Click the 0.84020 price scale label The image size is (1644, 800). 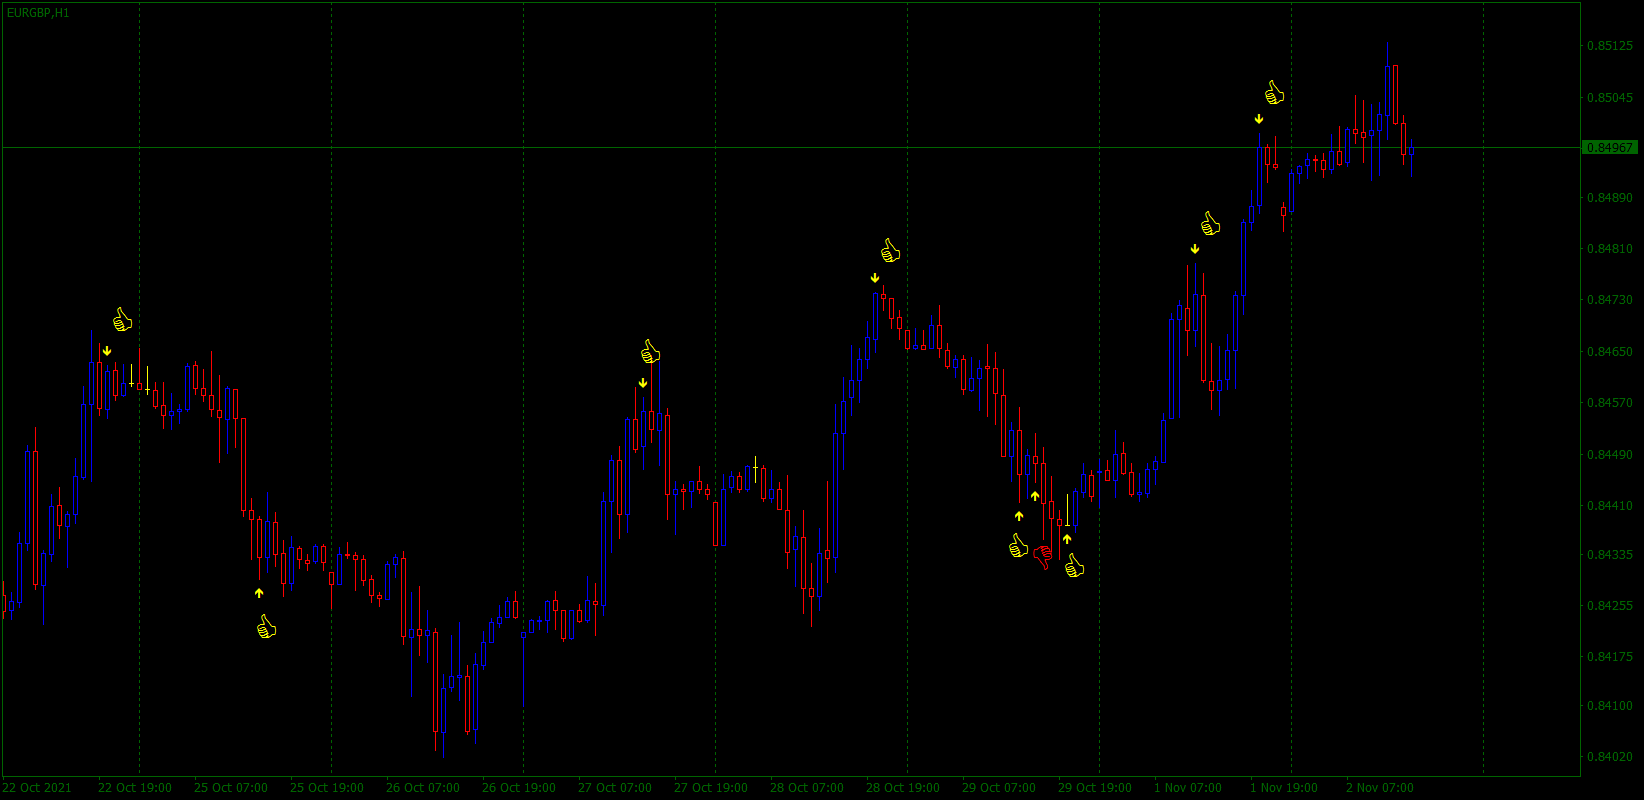1610,757
